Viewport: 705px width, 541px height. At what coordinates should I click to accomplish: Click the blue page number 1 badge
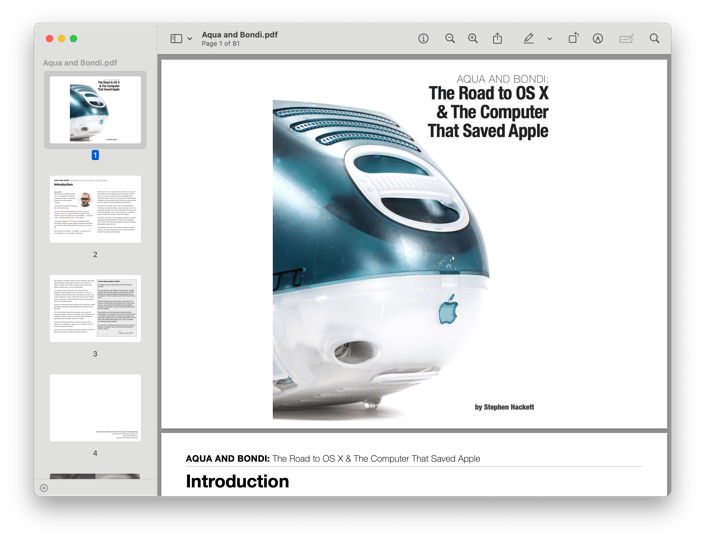pos(95,155)
